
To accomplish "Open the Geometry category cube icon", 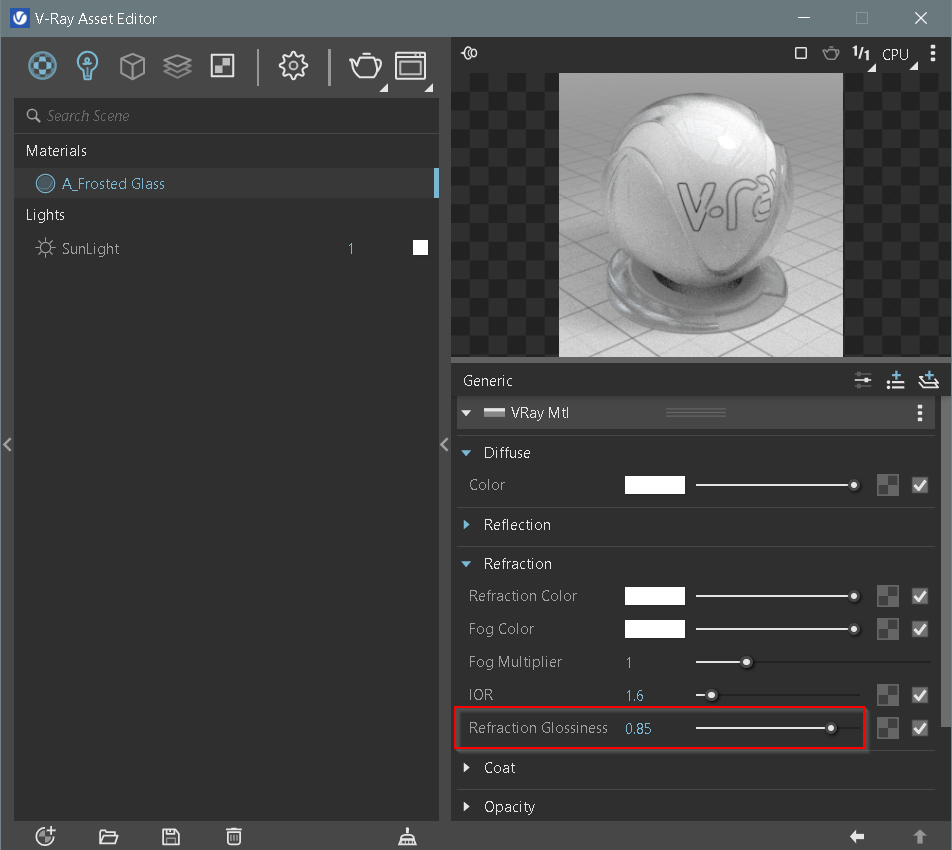I will click(x=132, y=66).
